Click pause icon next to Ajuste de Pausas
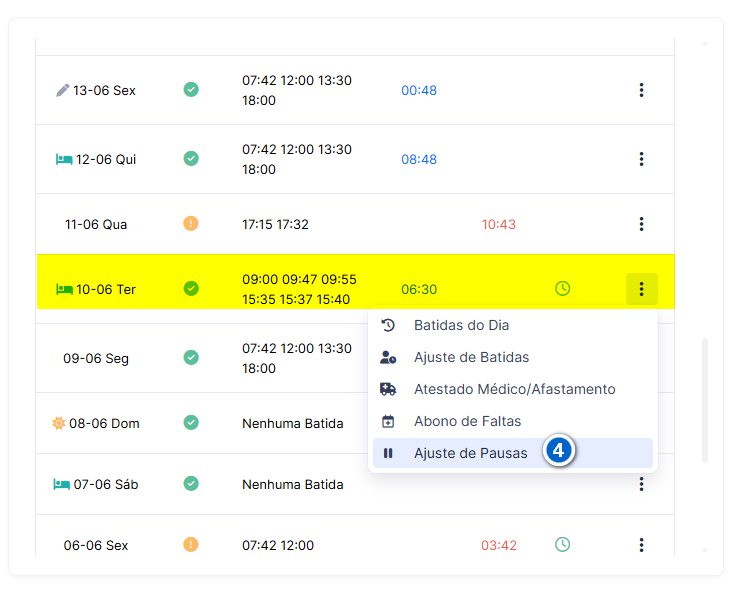This screenshot has height=591, width=733. tap(388, 453)
